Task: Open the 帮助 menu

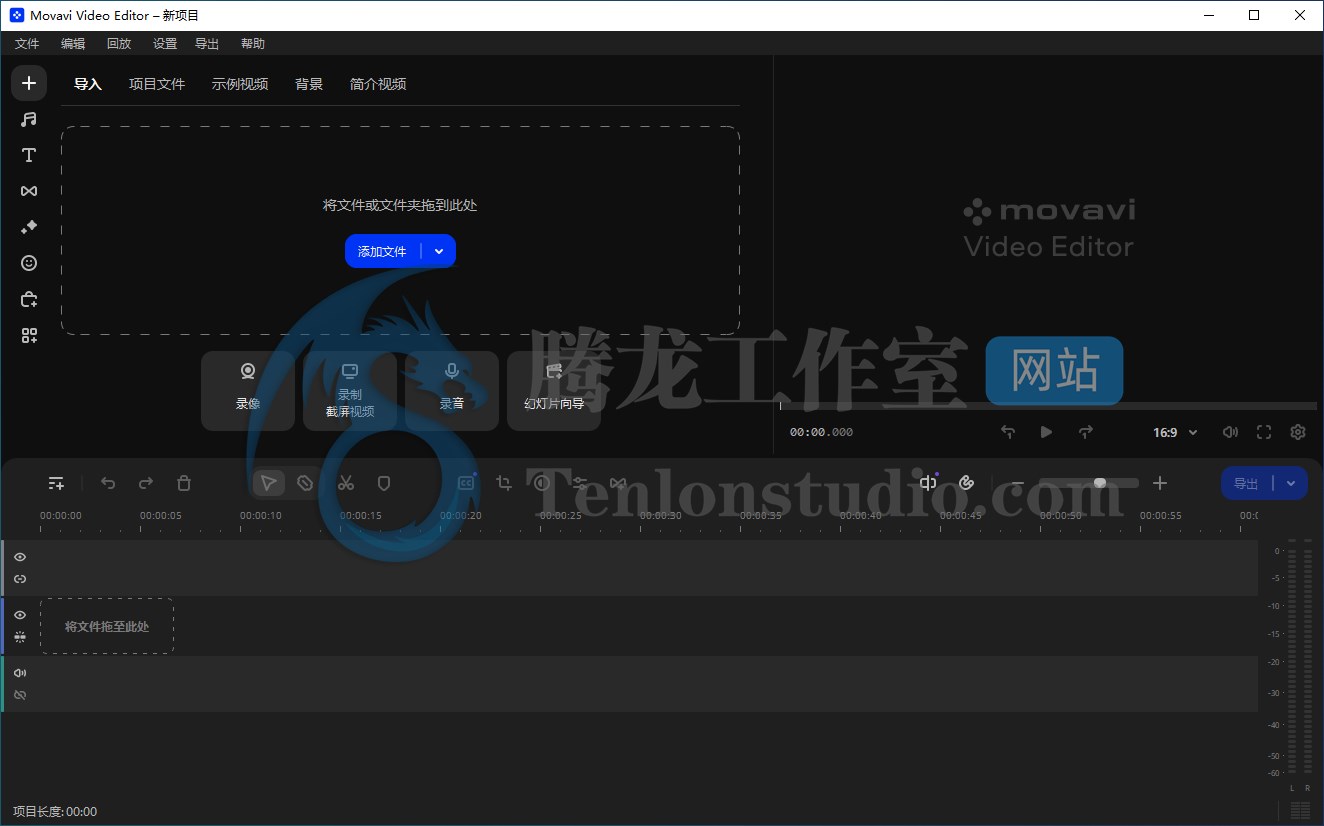Action: [x=253, y=44]
